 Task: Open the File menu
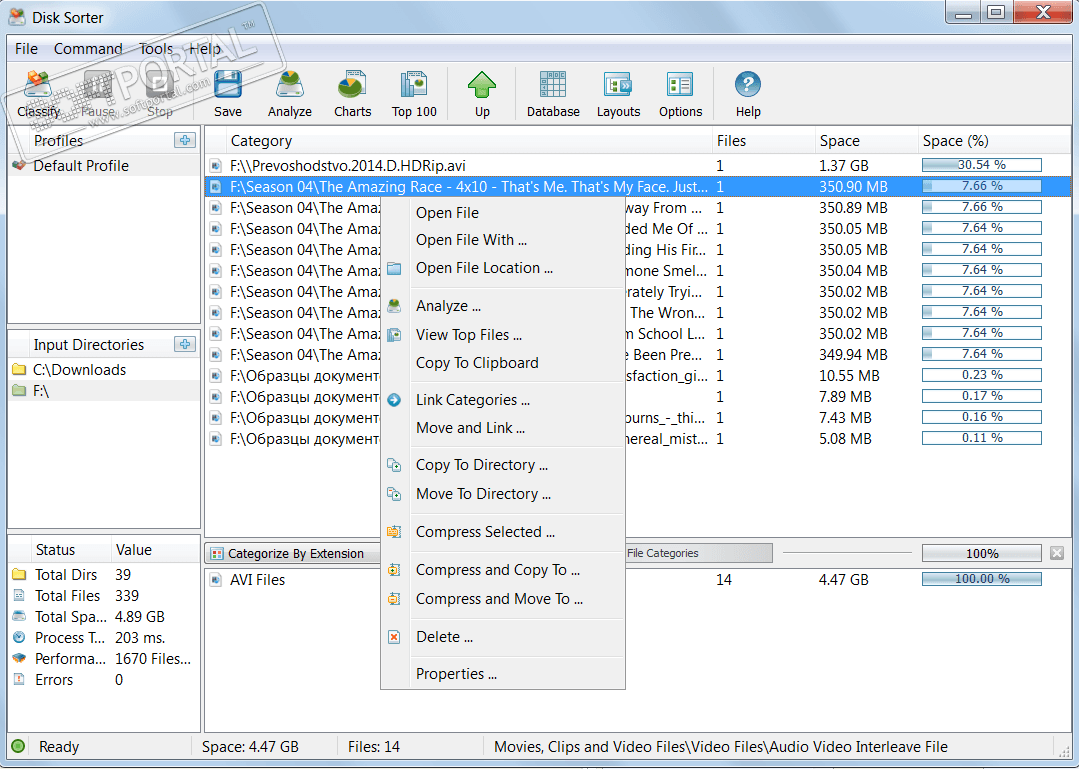pos(26,49)
